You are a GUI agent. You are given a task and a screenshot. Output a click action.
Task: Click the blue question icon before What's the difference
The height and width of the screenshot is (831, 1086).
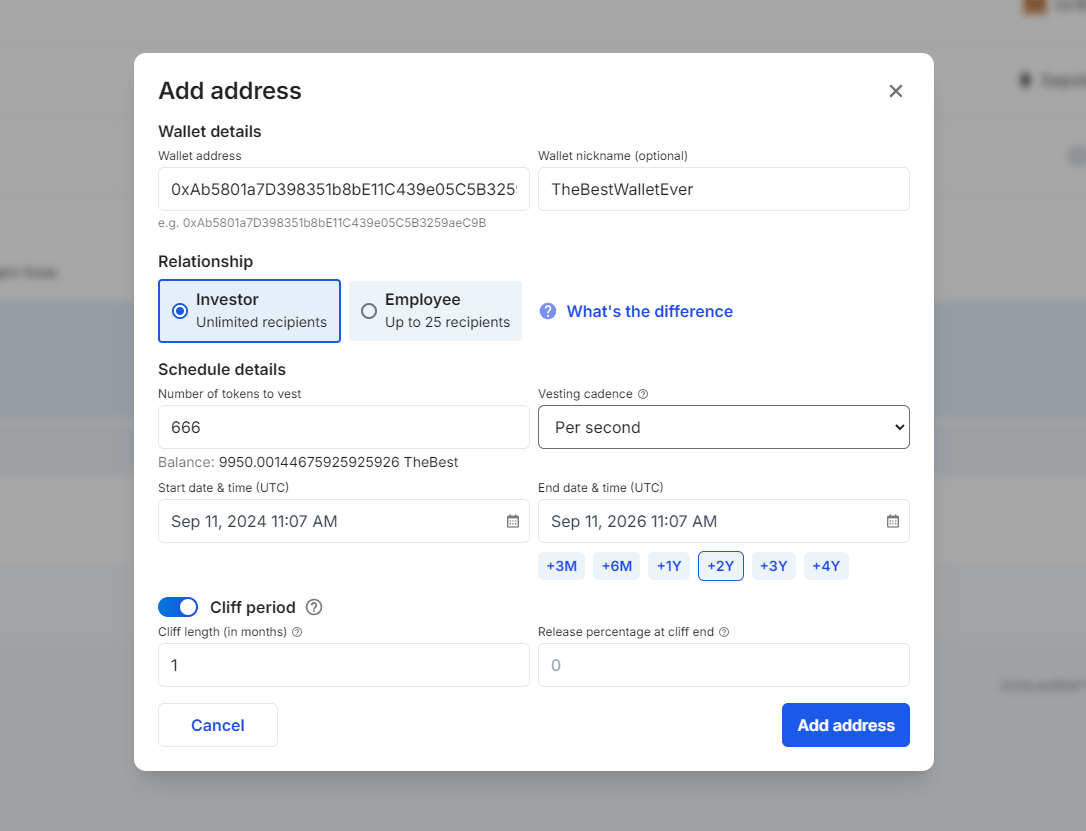point(548,311)
